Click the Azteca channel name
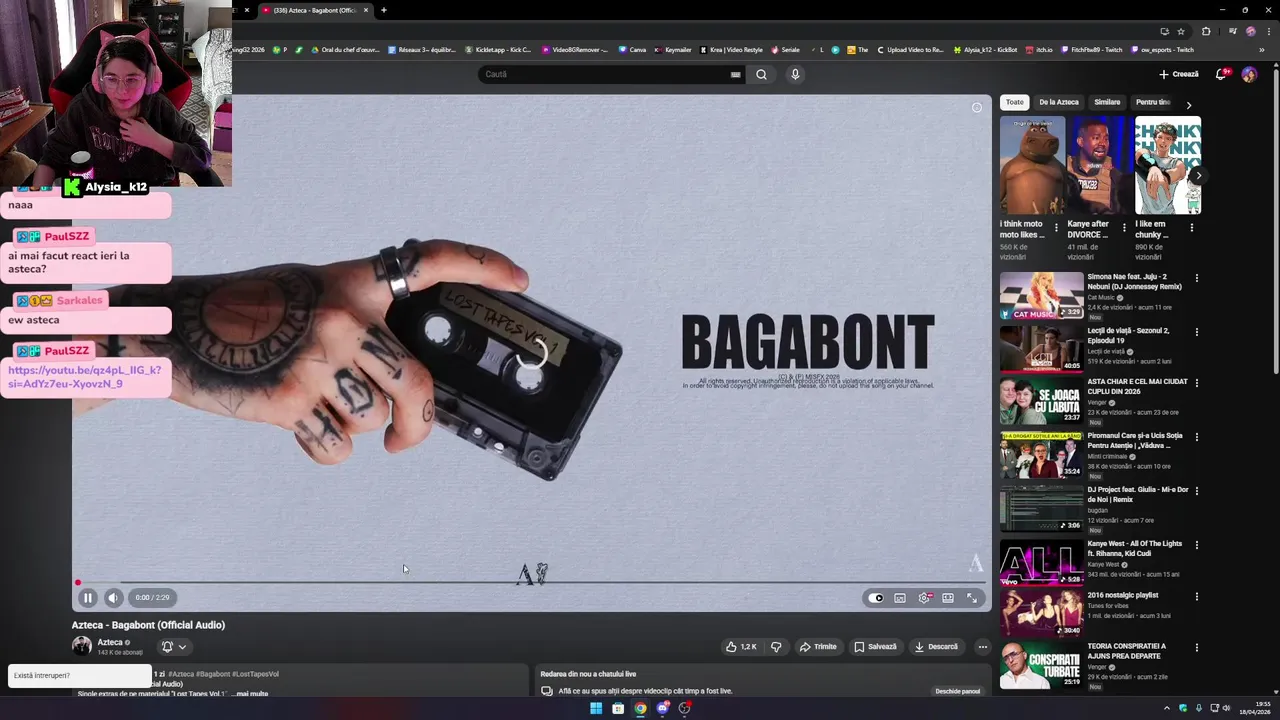This screenshot has width=1280, height=720. [110, 642]
